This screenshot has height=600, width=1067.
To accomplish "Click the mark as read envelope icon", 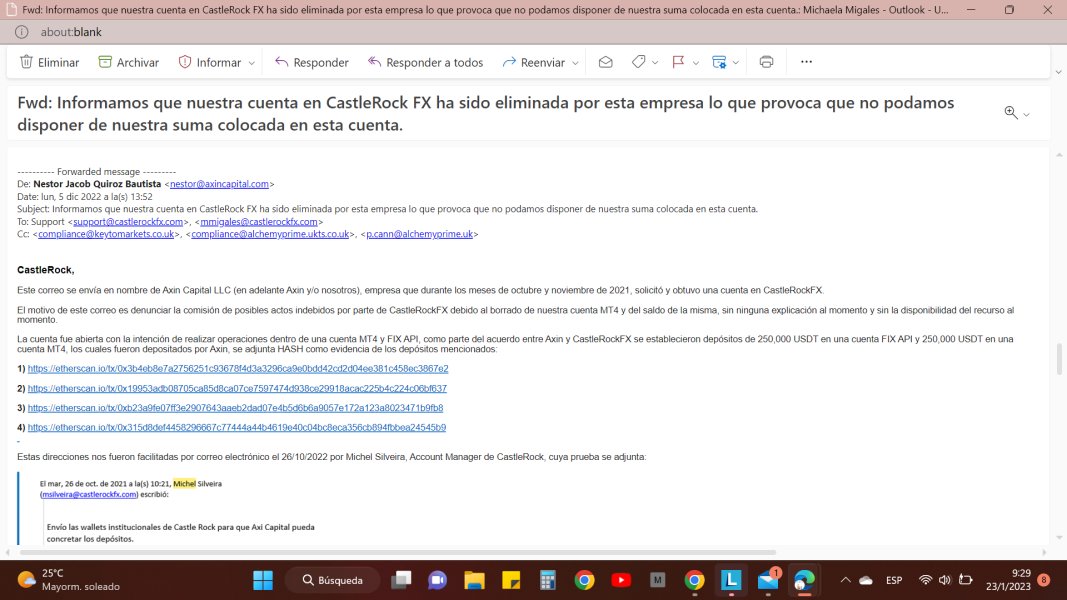I will pos(606,62).
